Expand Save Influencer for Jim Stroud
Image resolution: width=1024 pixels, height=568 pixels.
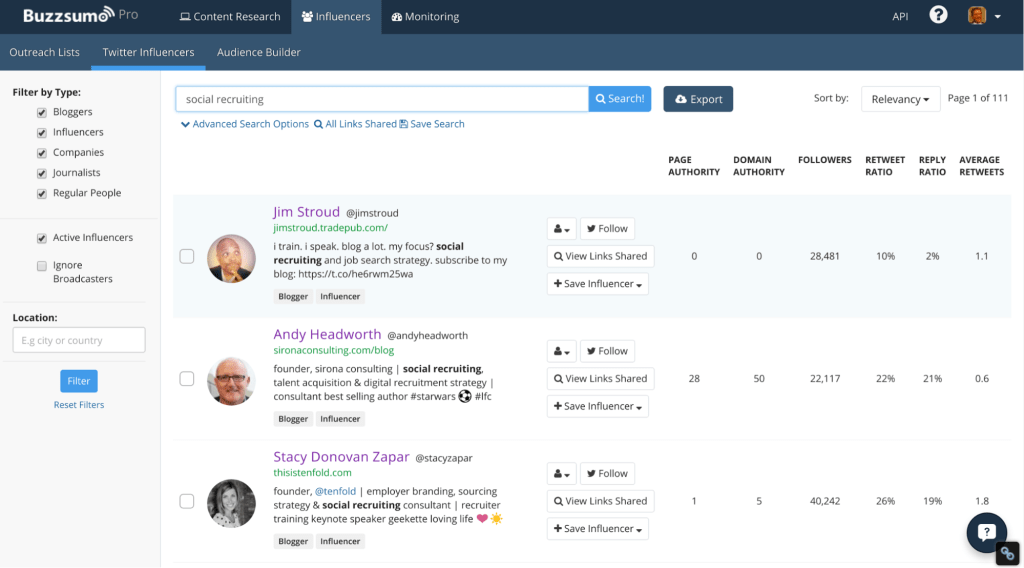click(x=598, y=284)
